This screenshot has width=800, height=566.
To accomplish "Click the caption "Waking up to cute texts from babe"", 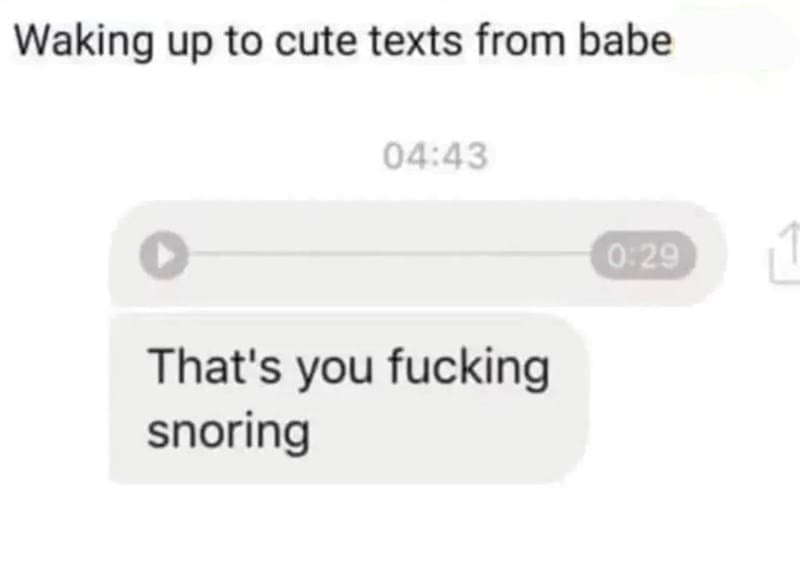I will pos(343,42).
